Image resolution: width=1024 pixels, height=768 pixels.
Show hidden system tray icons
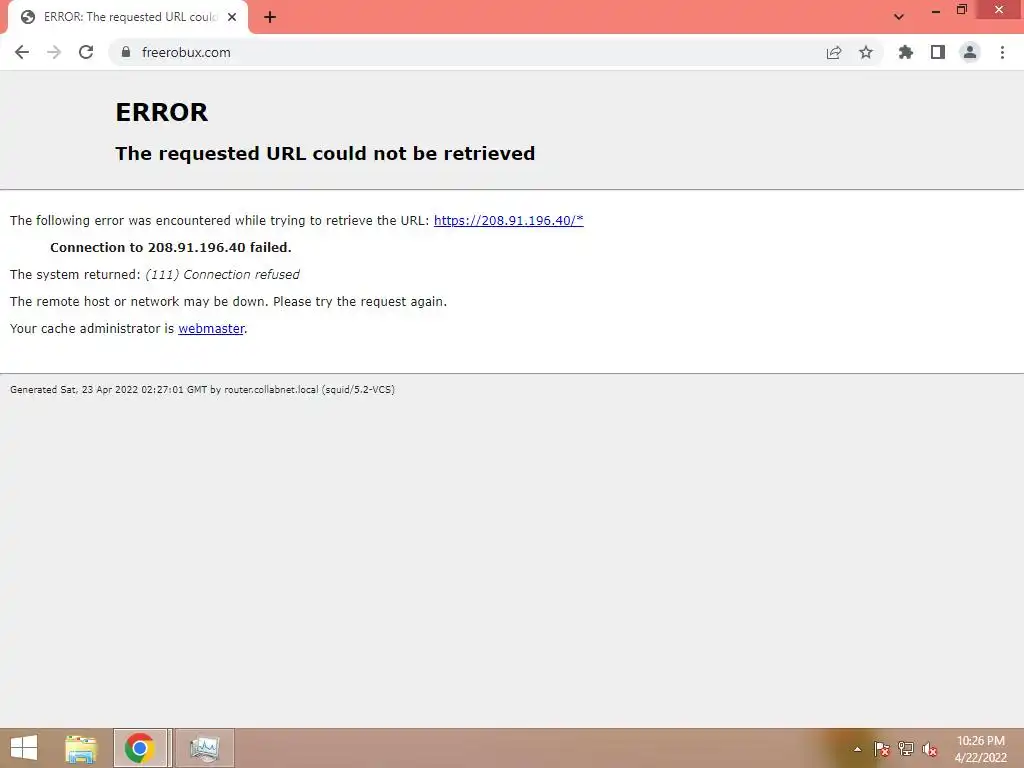[857, 749]
